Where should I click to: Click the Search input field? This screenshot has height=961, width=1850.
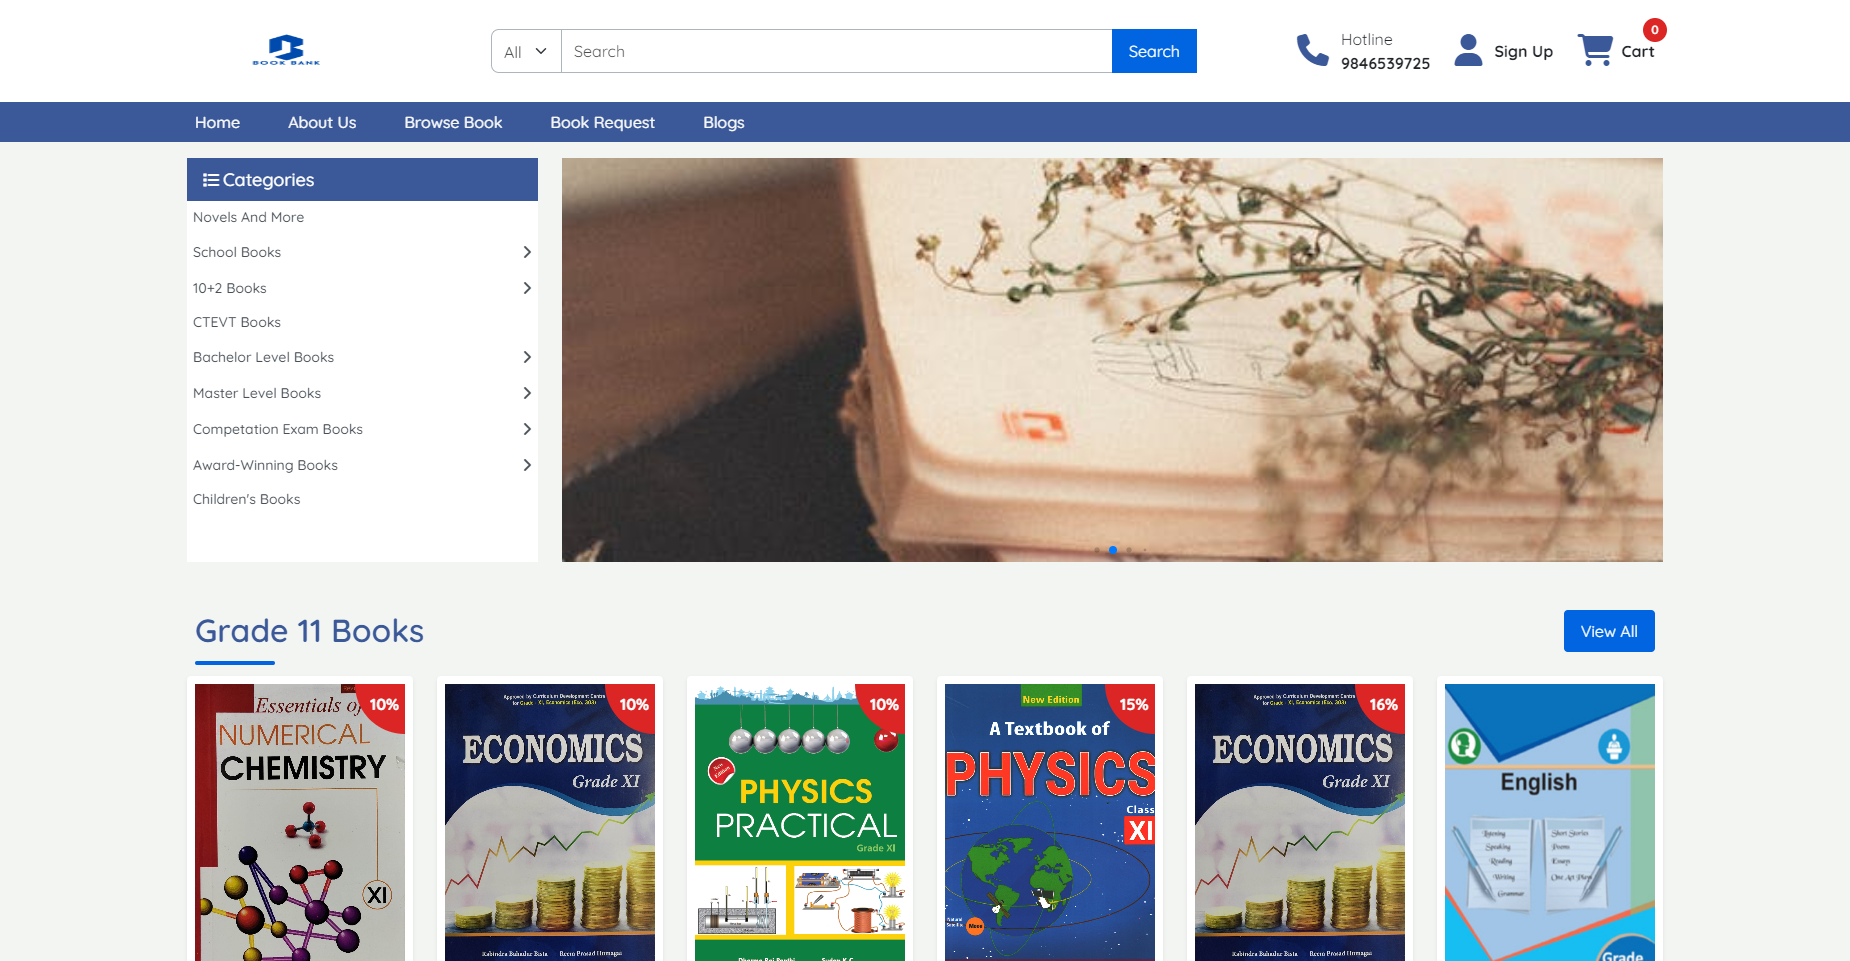[x=837, y=51]
